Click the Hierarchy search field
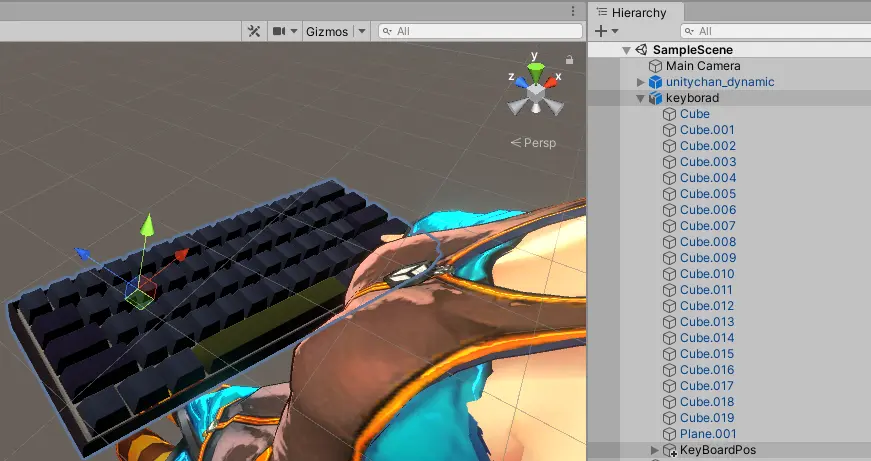 pos(775,31)
